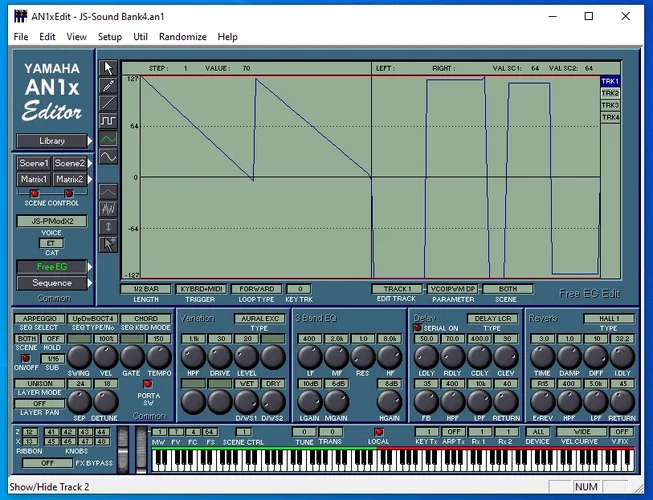Click the Matrix1 button
653x500 pixels.
pyautogui.click(x=34, y=179)
